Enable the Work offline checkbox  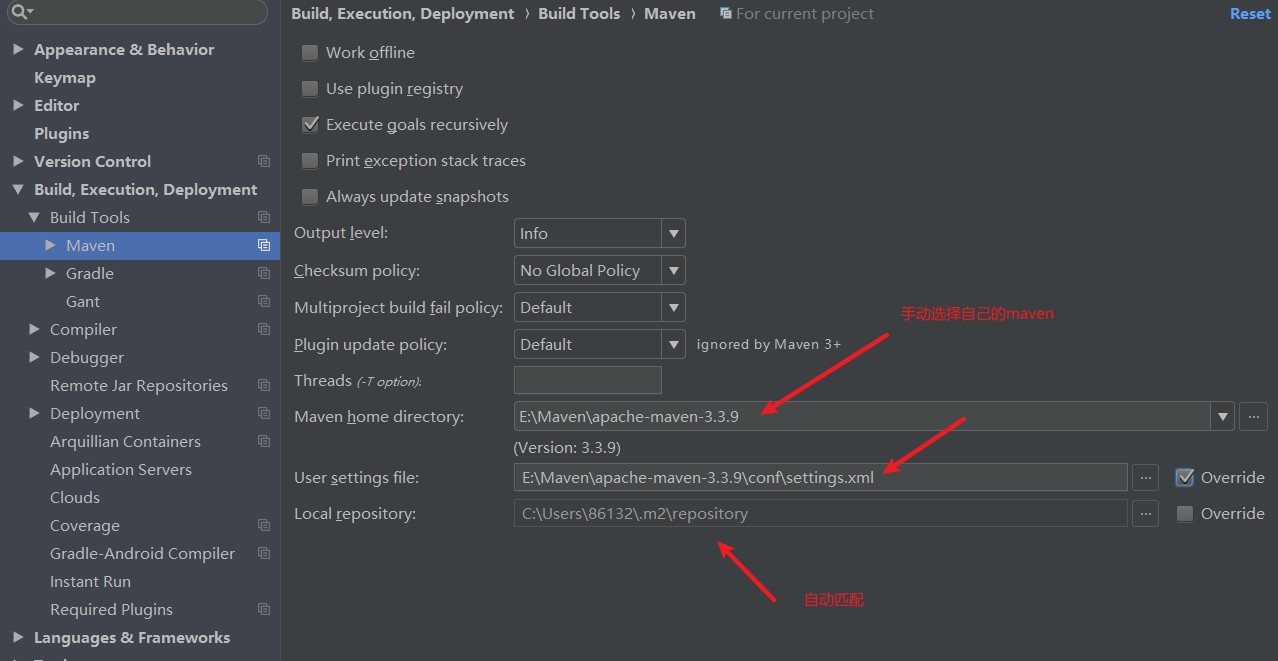(x=310, y=52)
